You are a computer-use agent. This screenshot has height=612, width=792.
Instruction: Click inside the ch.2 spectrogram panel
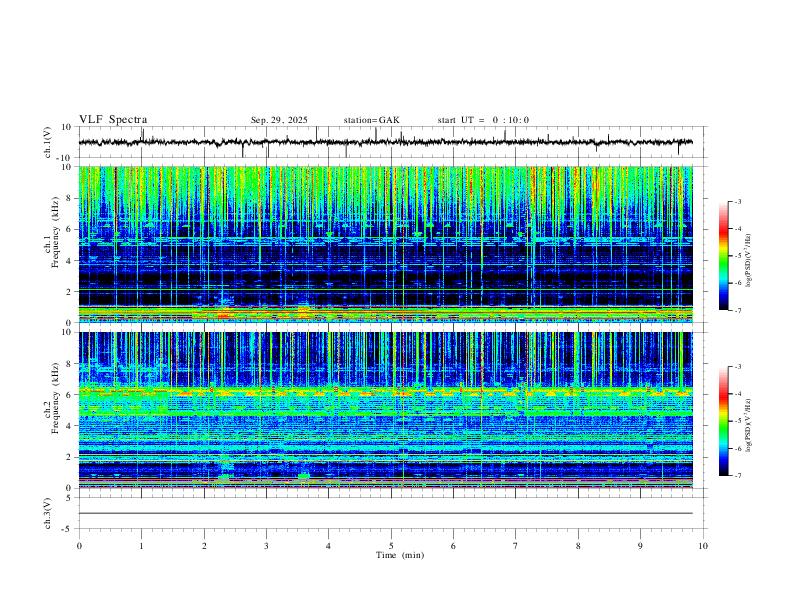[385, 410]
